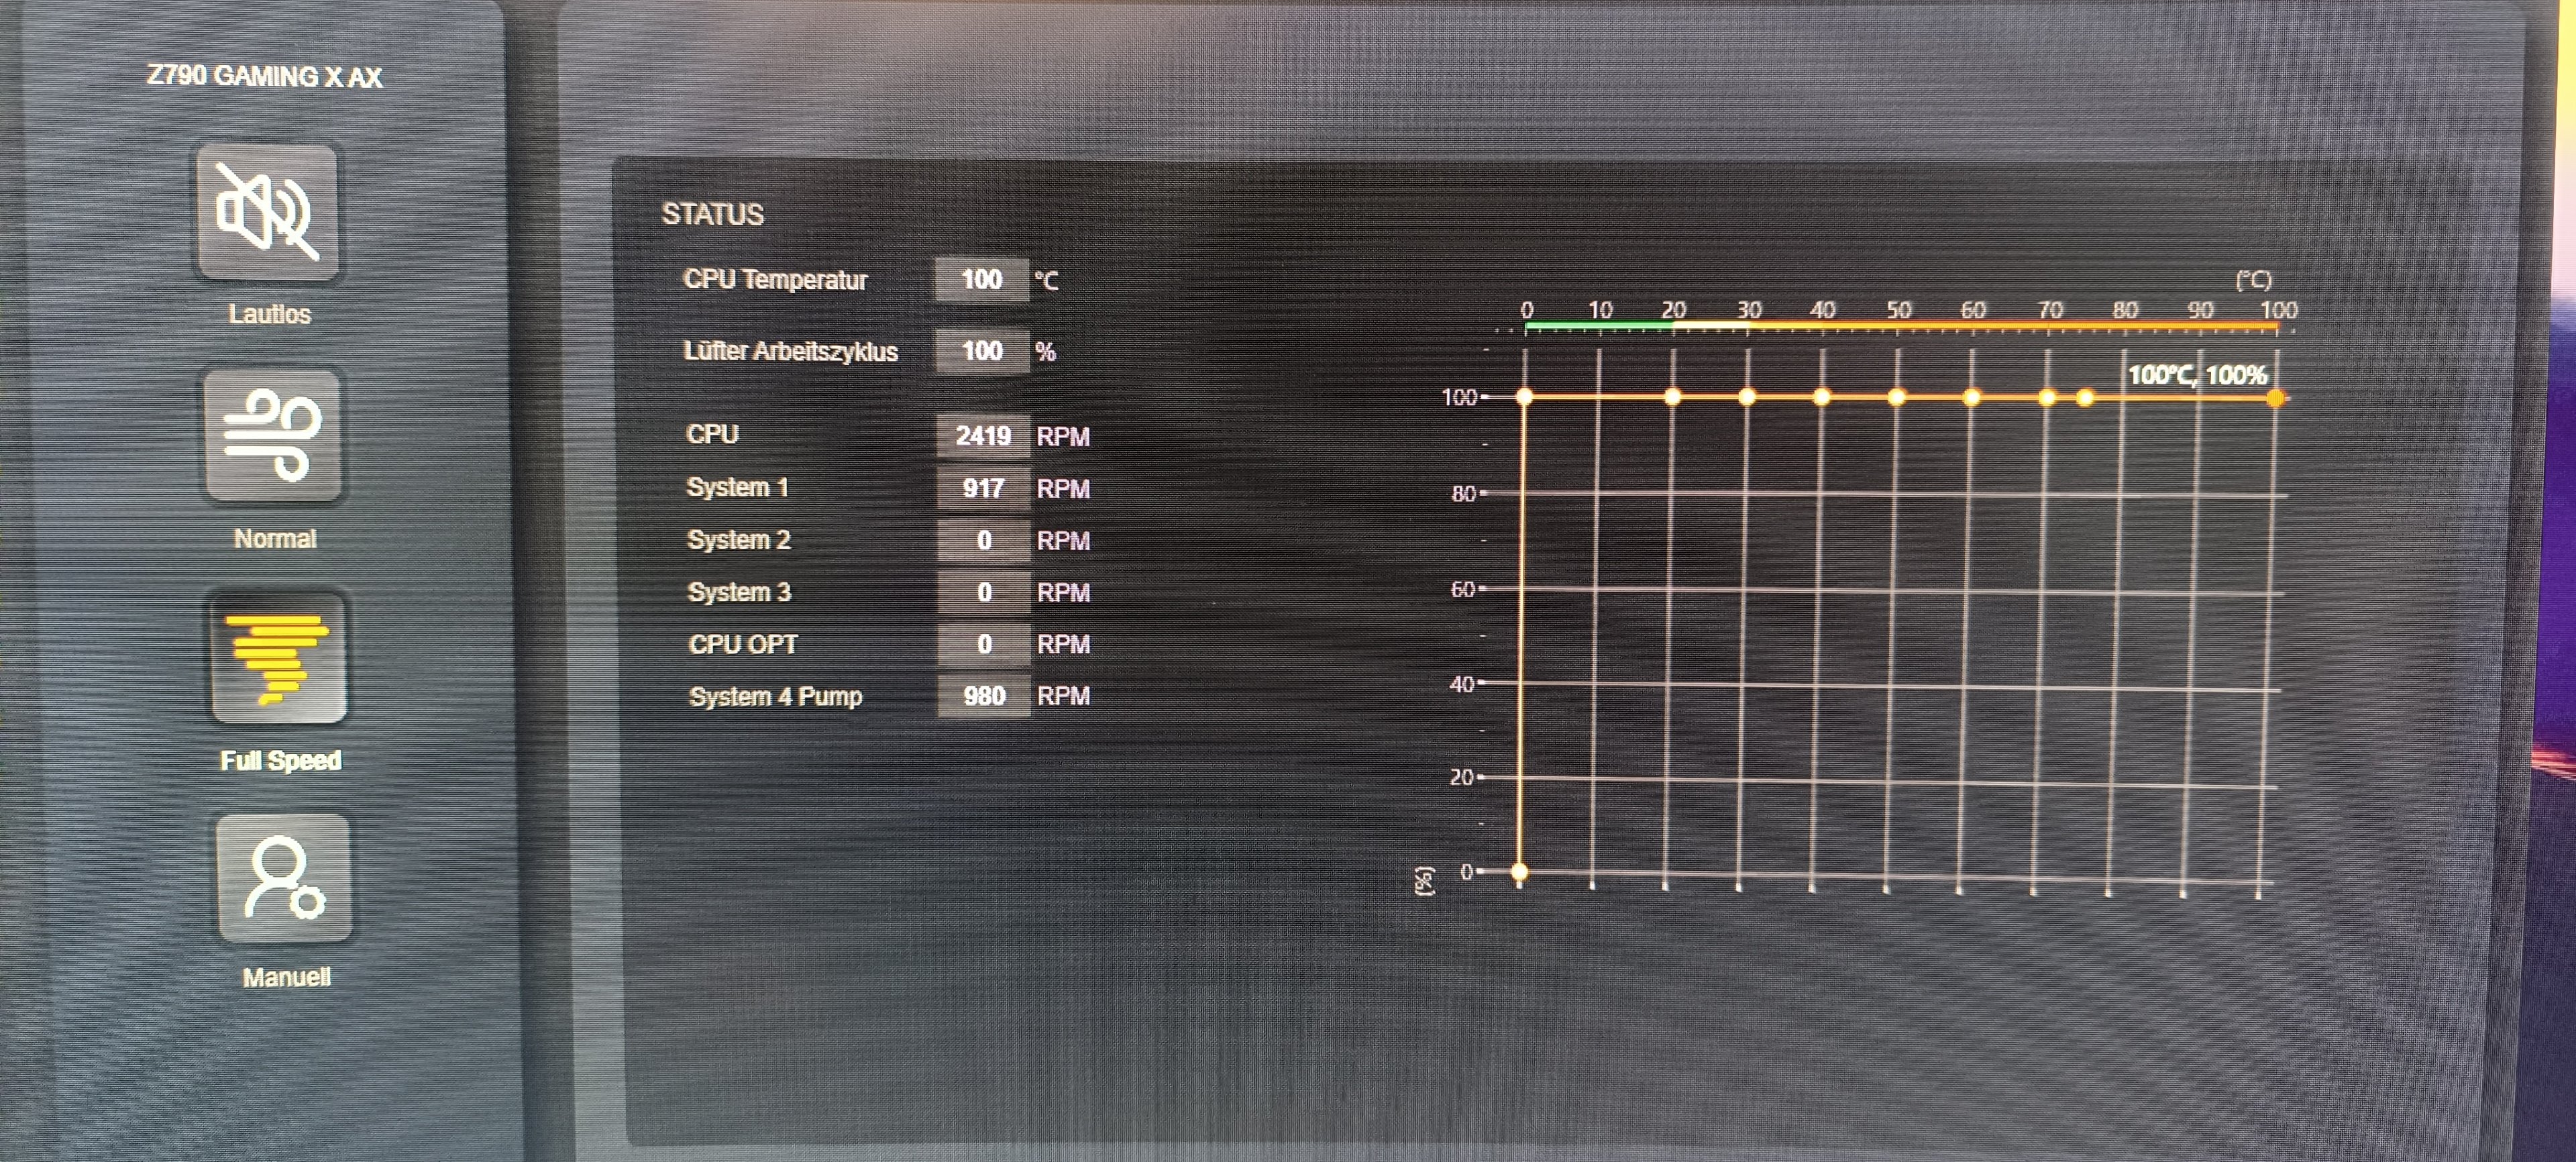Viewport: 2576px width, 1162px height.
Task: Click the System 1 917 RPM value
Action: tap(983, 488)
